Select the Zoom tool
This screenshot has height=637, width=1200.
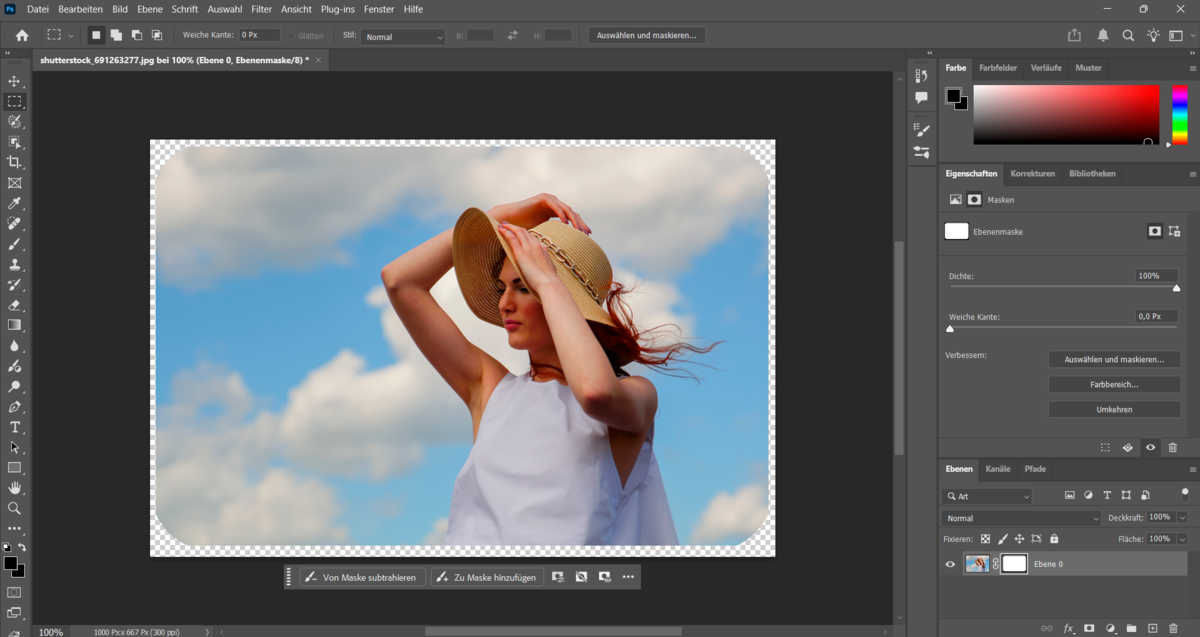[15, 508]
